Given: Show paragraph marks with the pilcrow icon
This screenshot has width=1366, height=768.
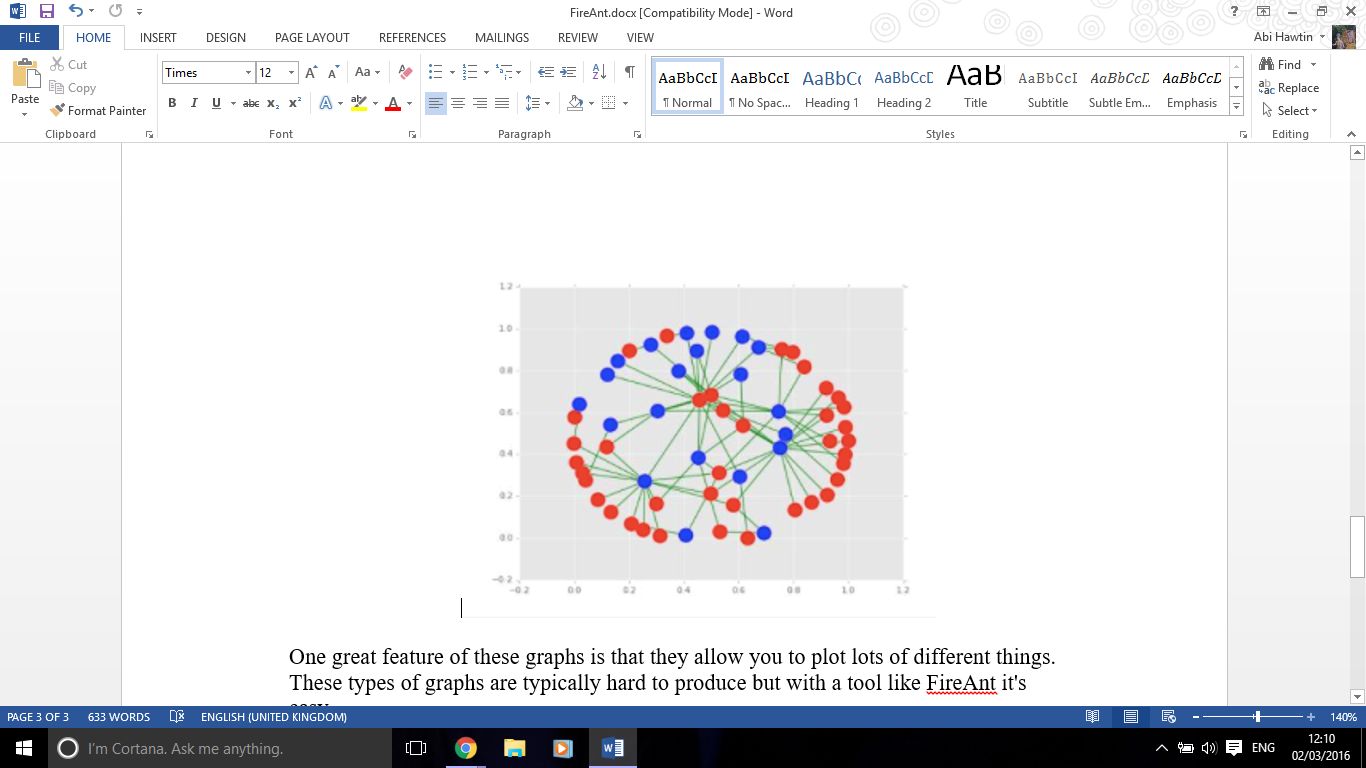Looking at the screenshot, I should pos(629,72).
